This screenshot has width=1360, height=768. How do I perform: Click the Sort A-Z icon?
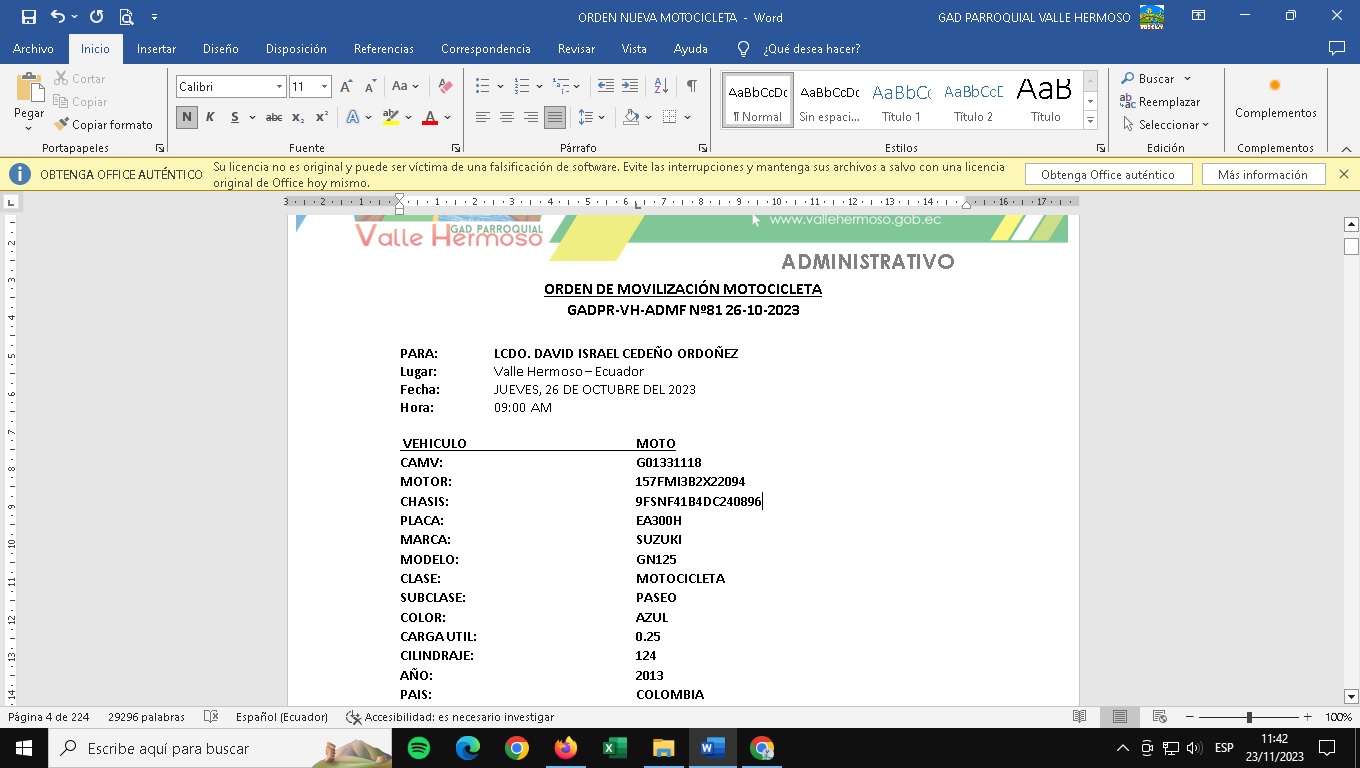tap(661, 87)
